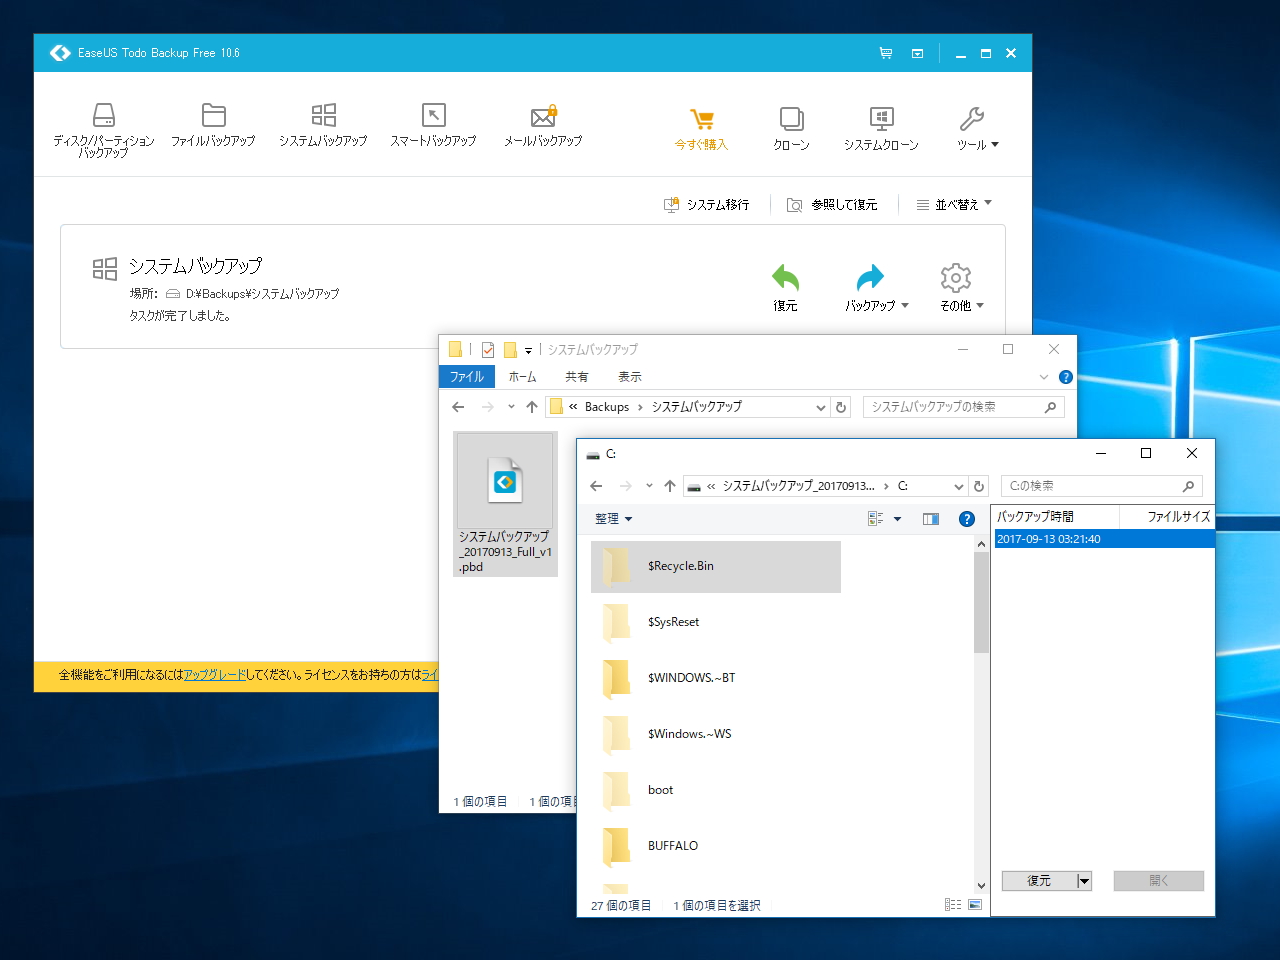Open Smart Backup (スマートバックアップ) tool

pos(433,126)
